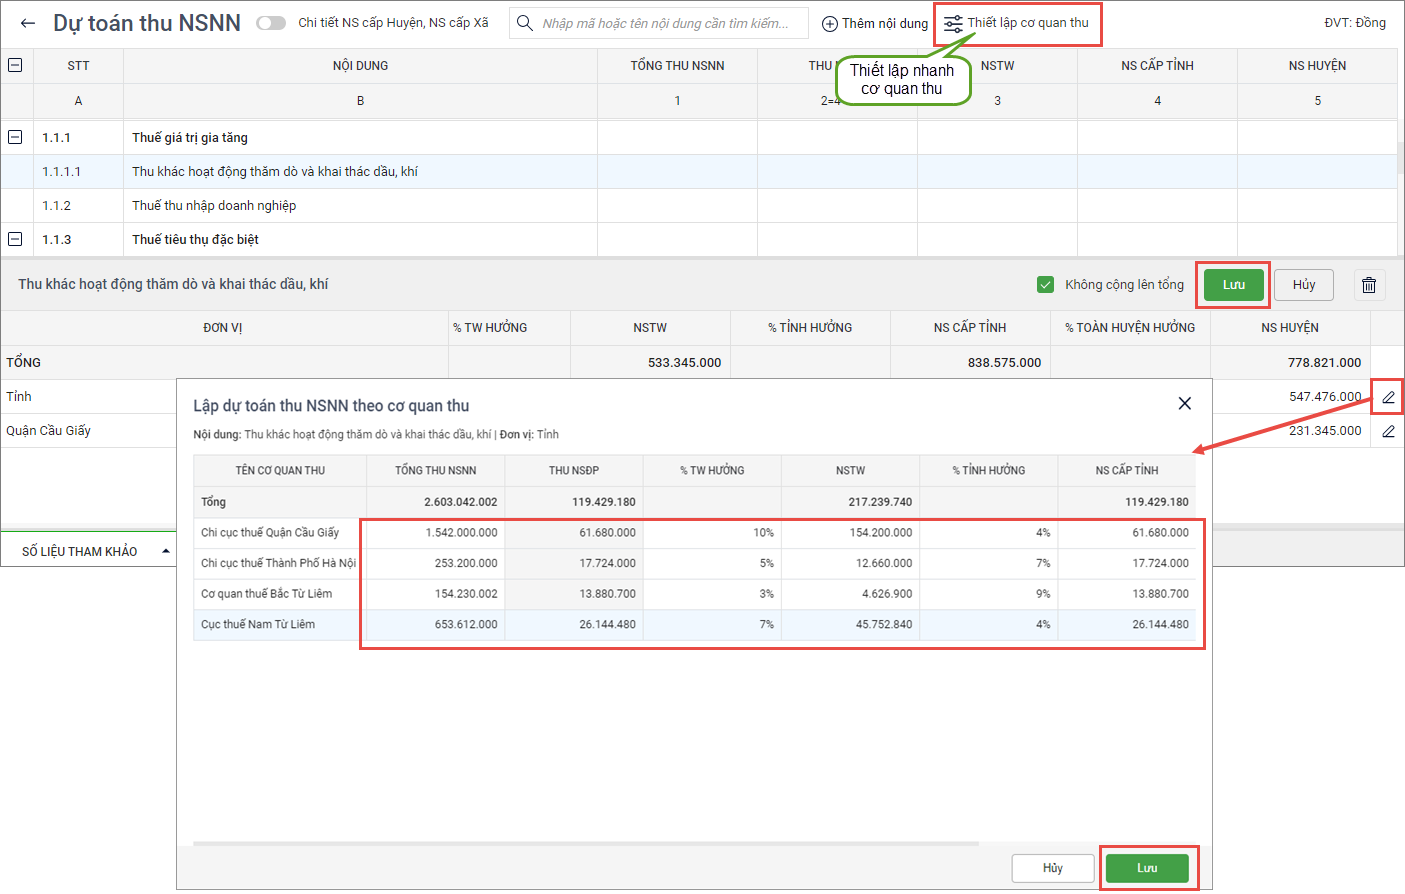The image size is (1405, 894).
Task: Collapse all rows using header minus box
Action: (15, 65)
